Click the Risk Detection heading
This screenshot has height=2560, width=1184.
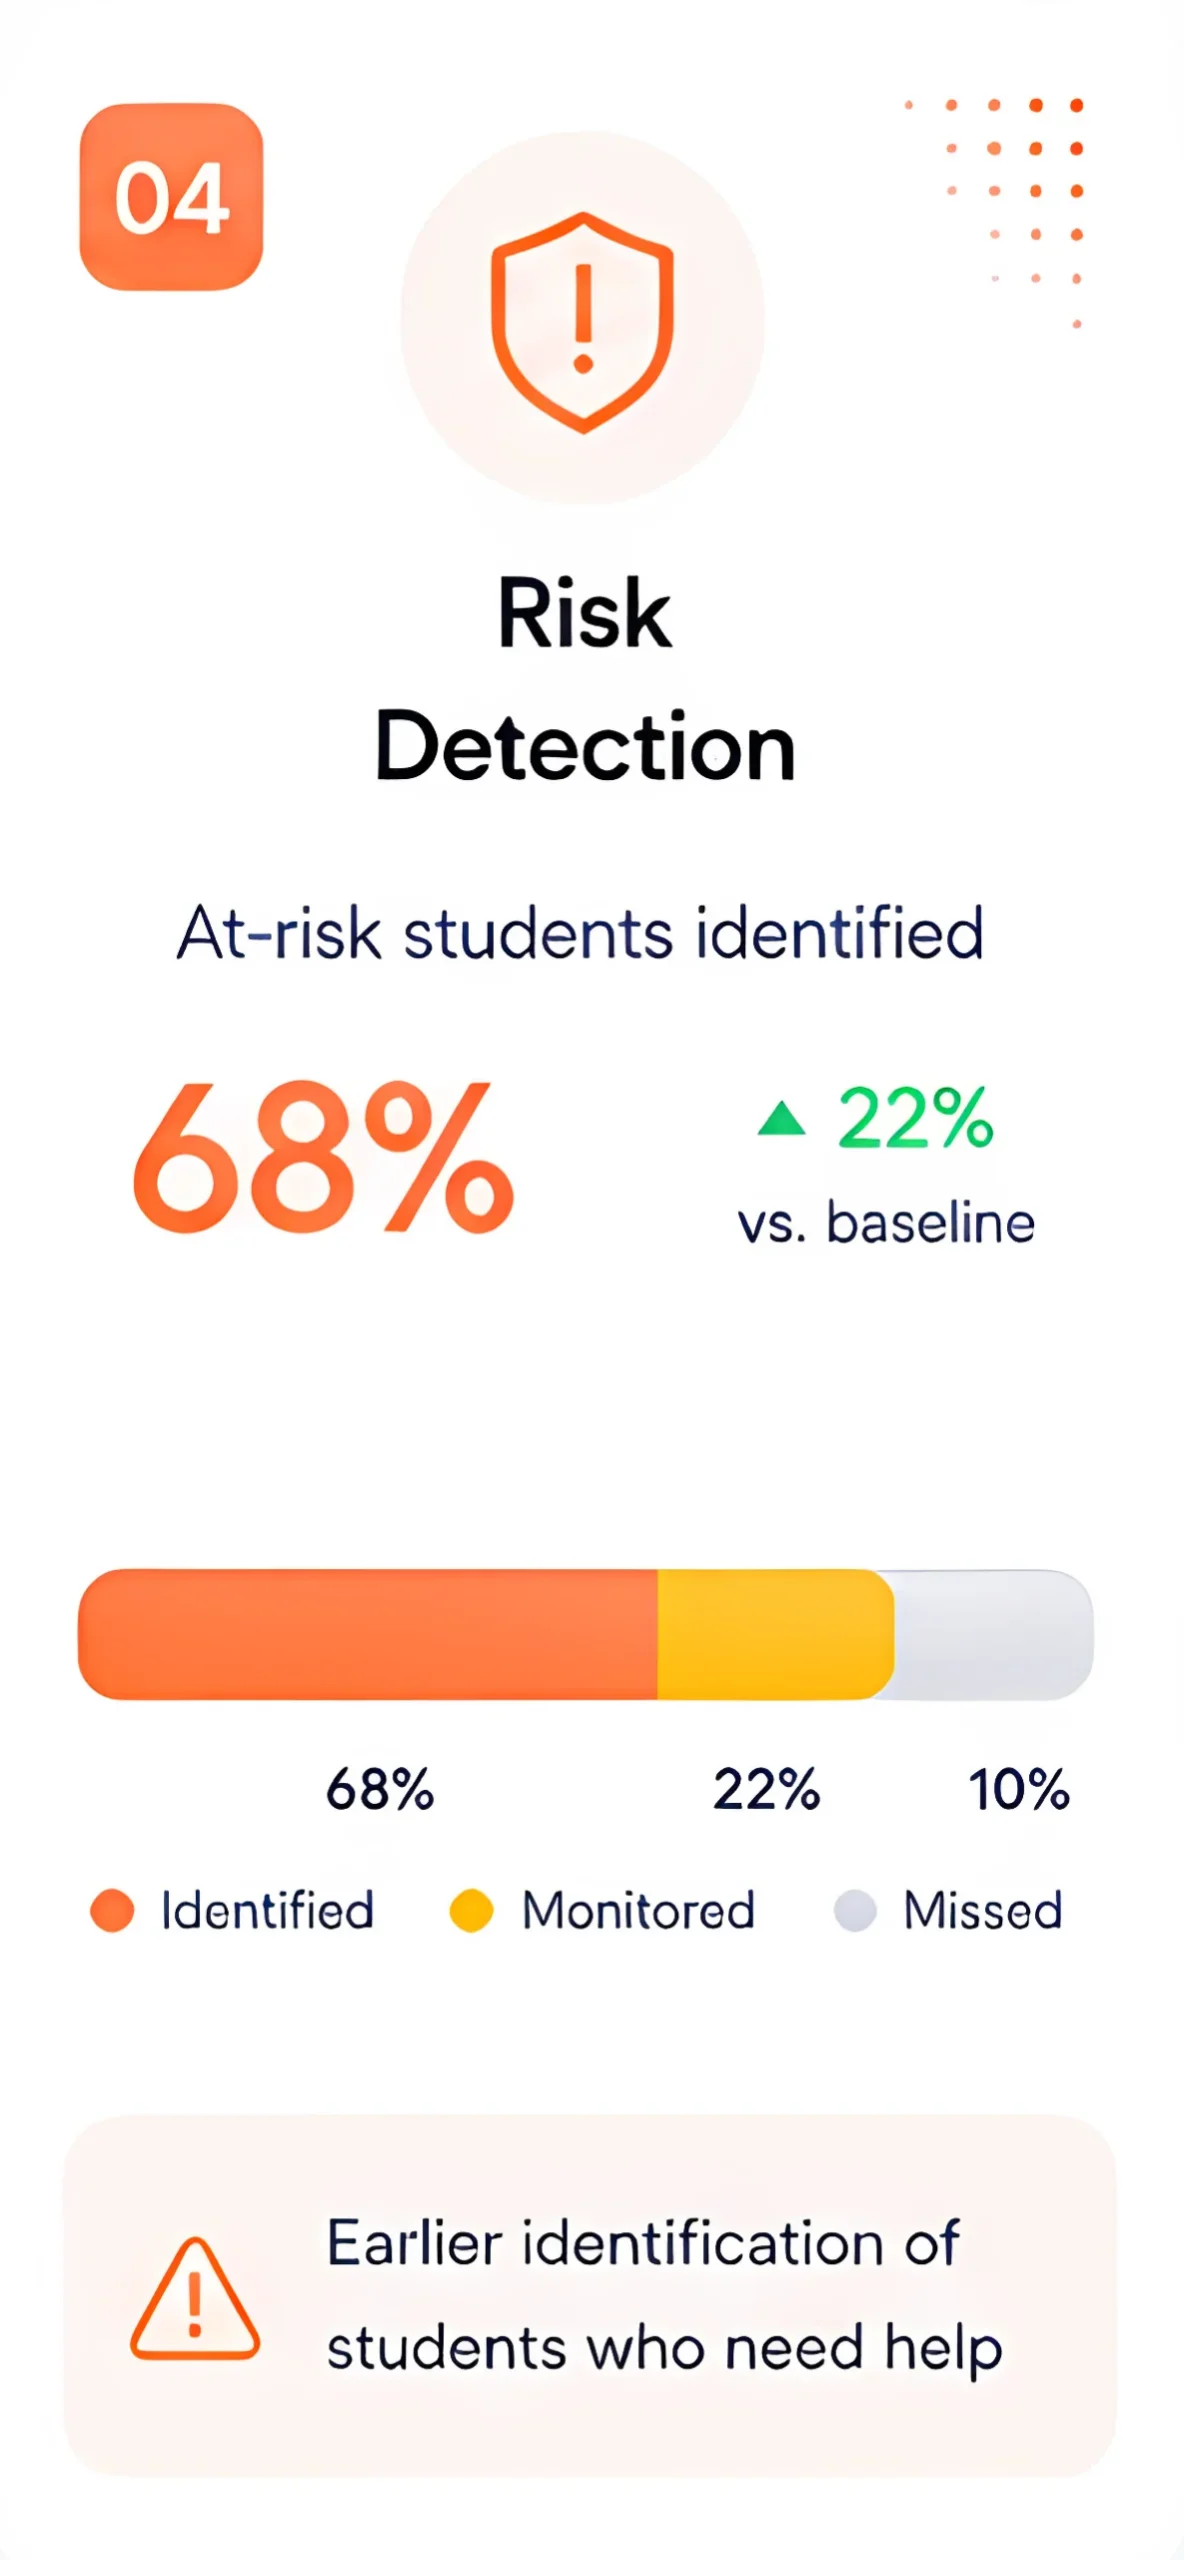(585, 679)
